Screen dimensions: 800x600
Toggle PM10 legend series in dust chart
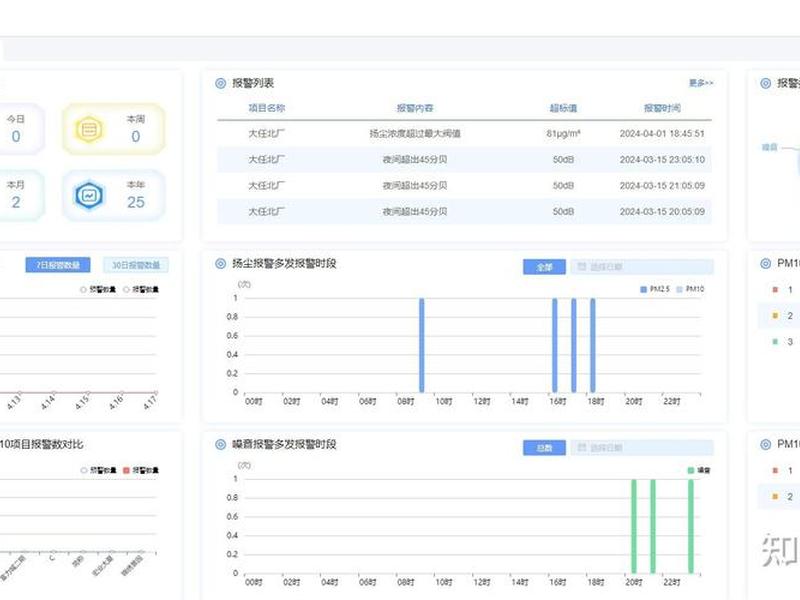click(690, 289)
